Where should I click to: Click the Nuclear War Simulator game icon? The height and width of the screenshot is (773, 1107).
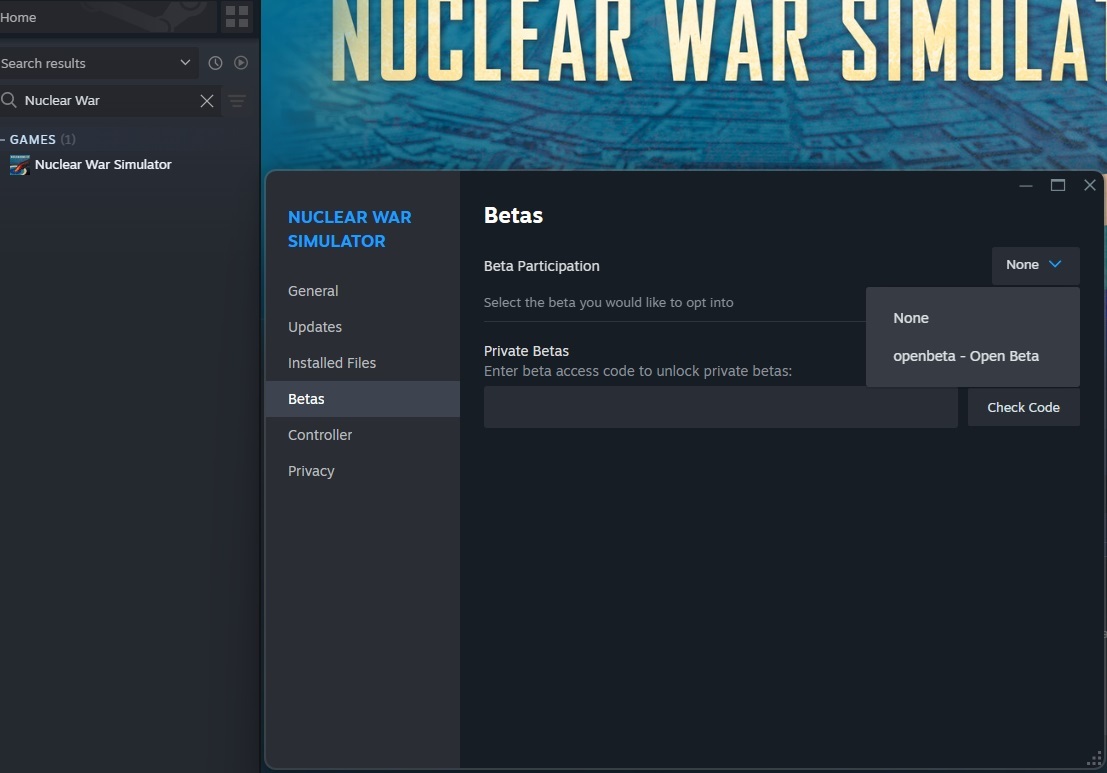coord(19,165)
